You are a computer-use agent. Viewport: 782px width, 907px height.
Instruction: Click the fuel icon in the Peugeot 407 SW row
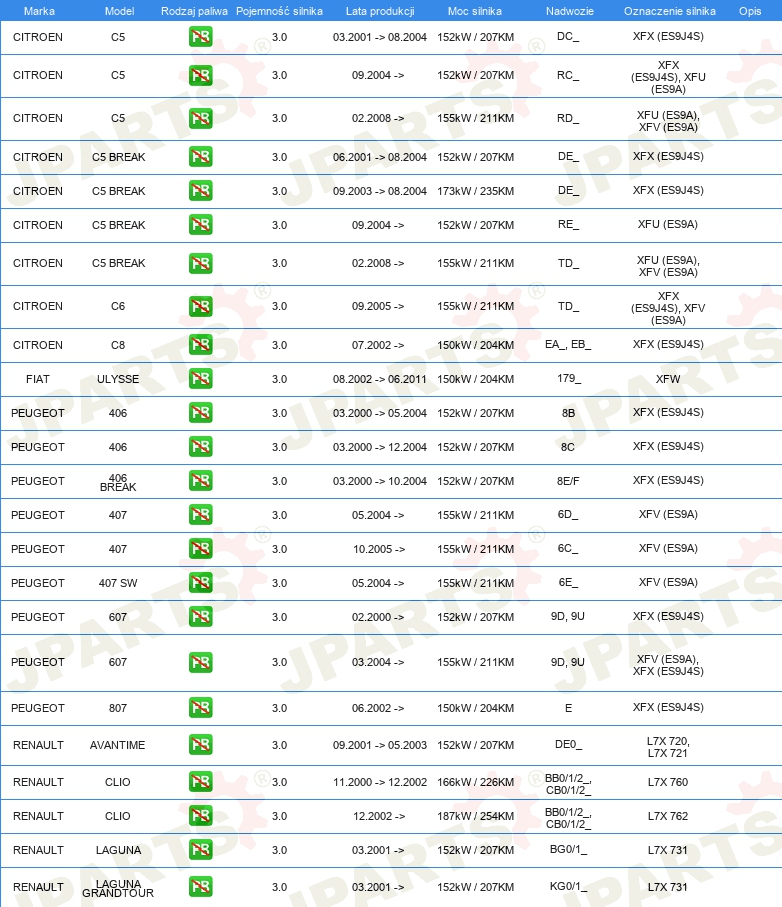(x=201, y=582)
